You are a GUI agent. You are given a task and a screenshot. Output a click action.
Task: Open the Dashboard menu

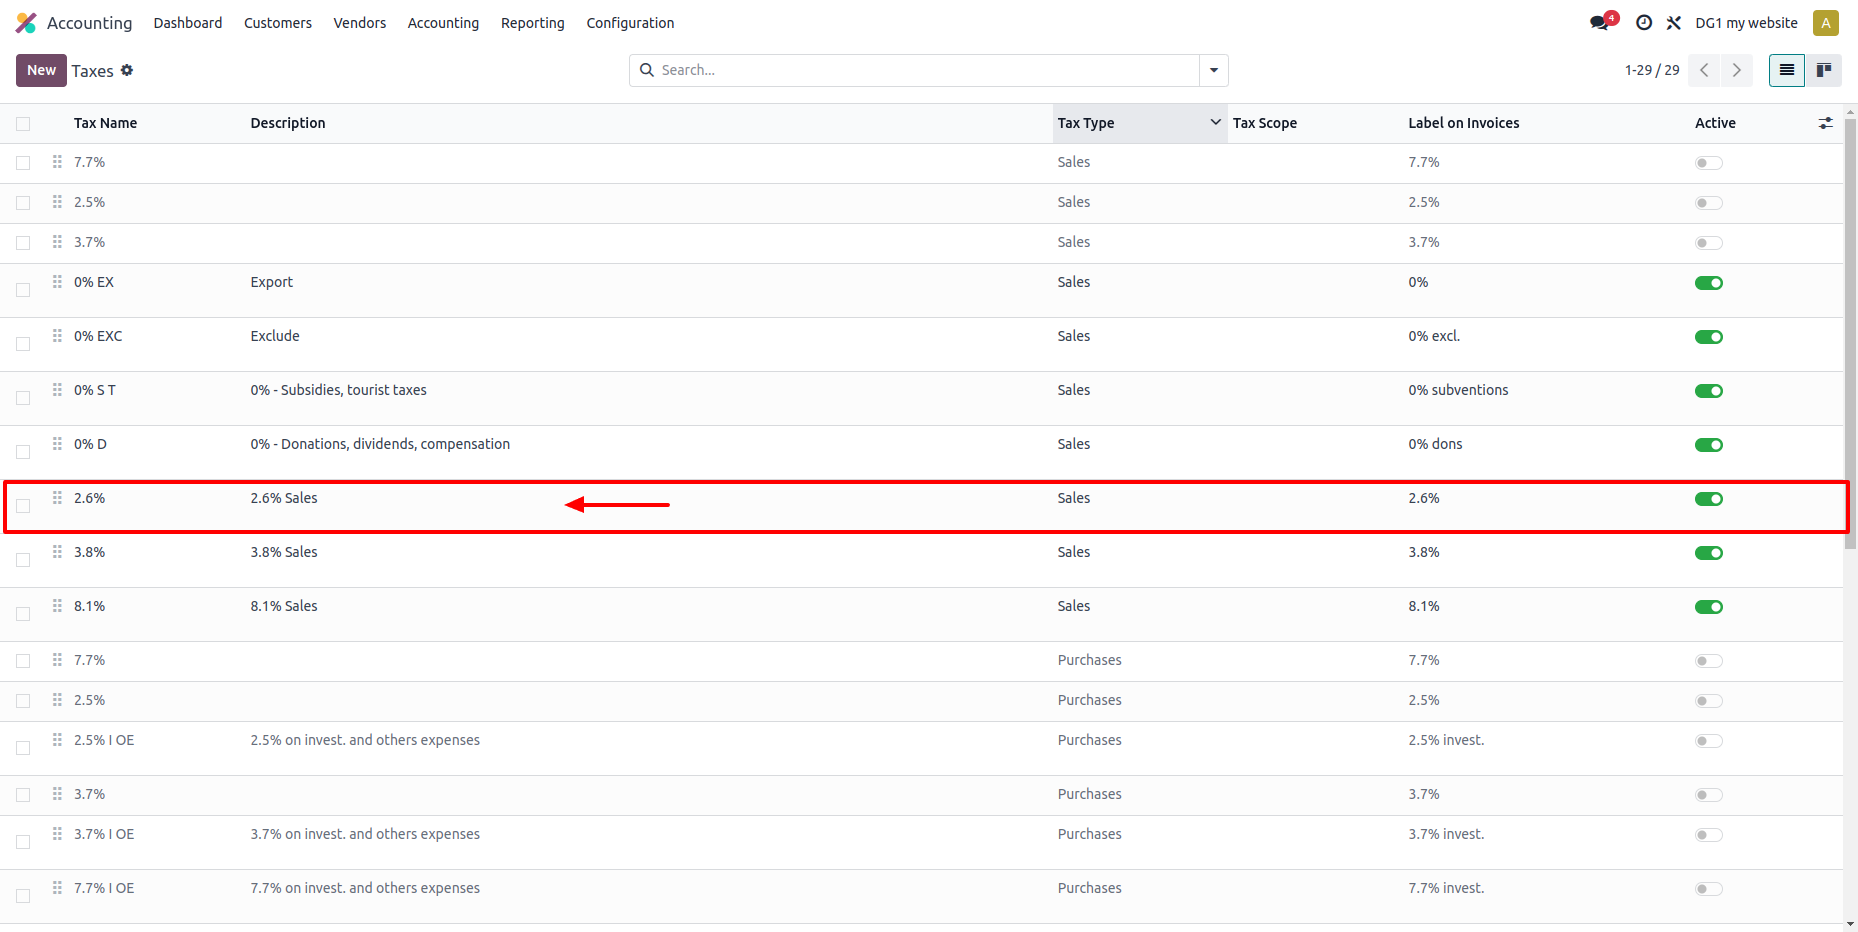pos(188,23)
